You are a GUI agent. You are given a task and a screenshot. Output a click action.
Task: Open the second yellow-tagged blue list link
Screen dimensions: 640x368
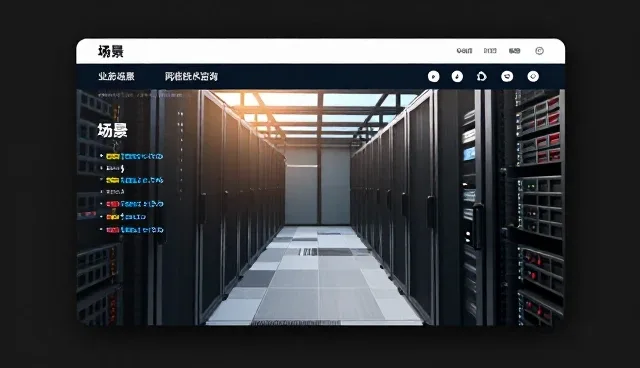(134, 180)
